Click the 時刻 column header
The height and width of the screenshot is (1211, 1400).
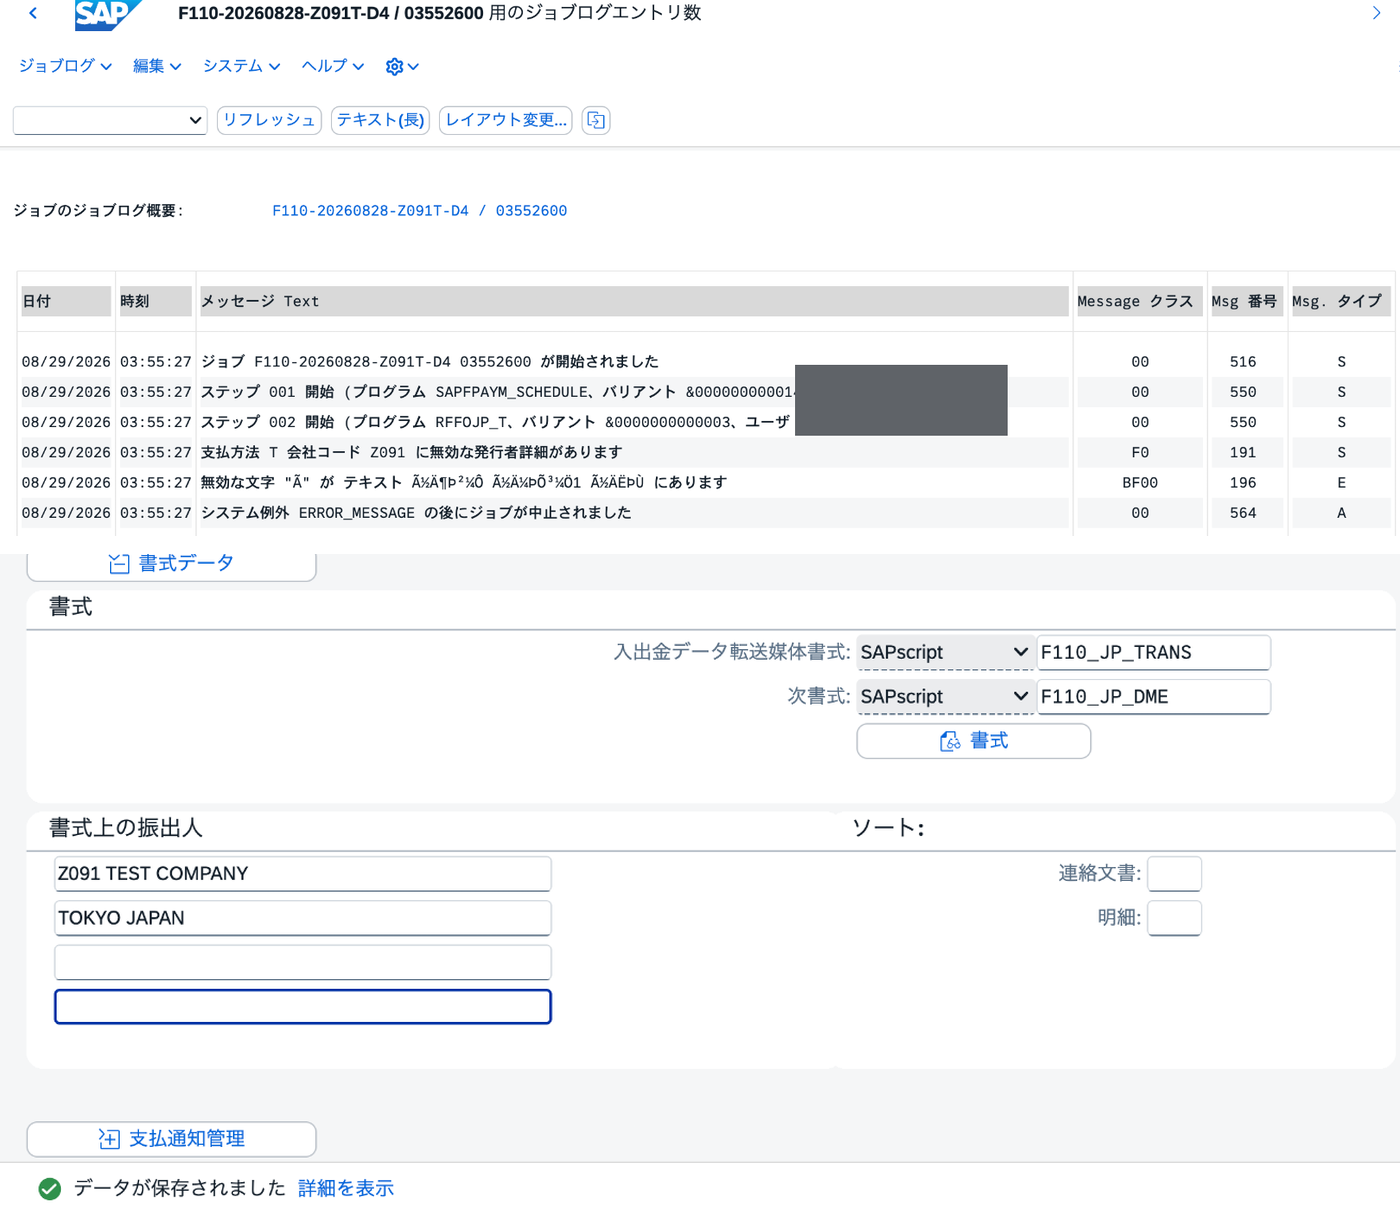(155, 301)
